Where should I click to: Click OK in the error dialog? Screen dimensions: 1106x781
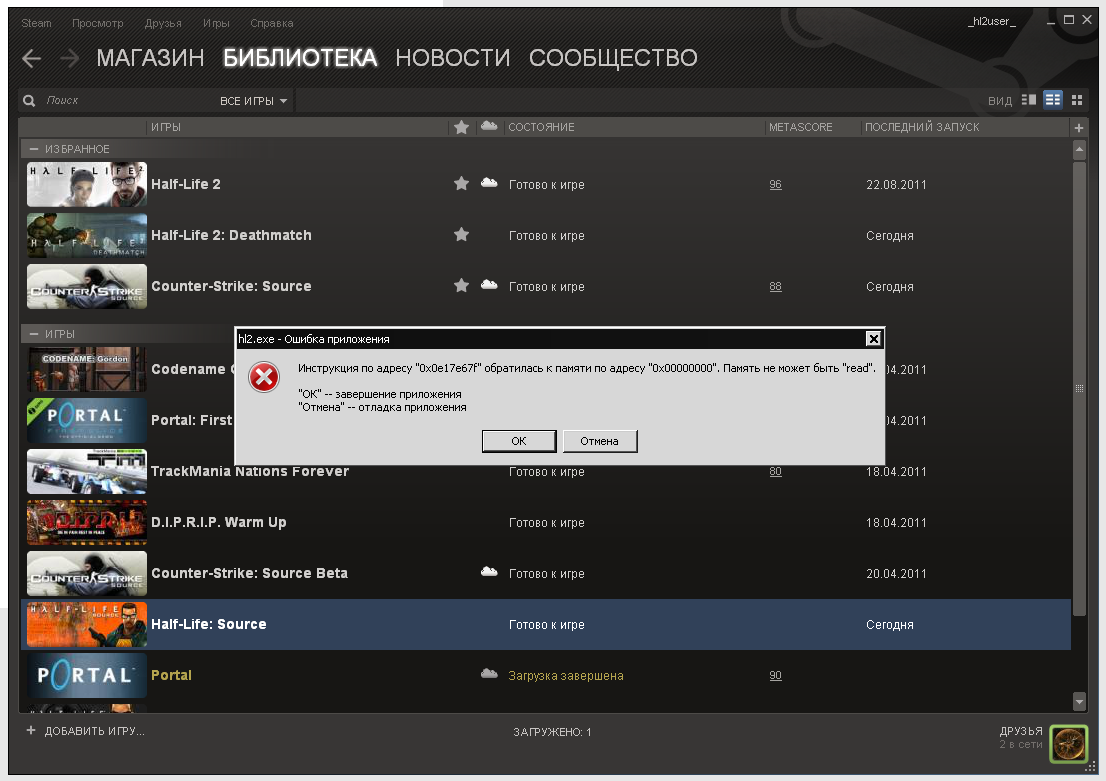[519, 441]
